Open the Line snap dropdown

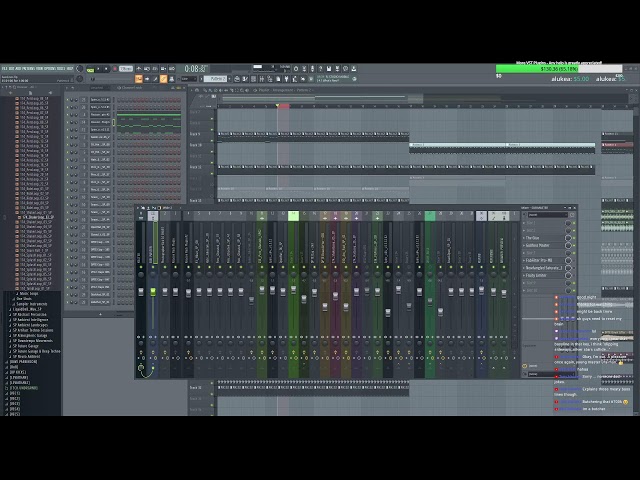[x=189, y=79]
